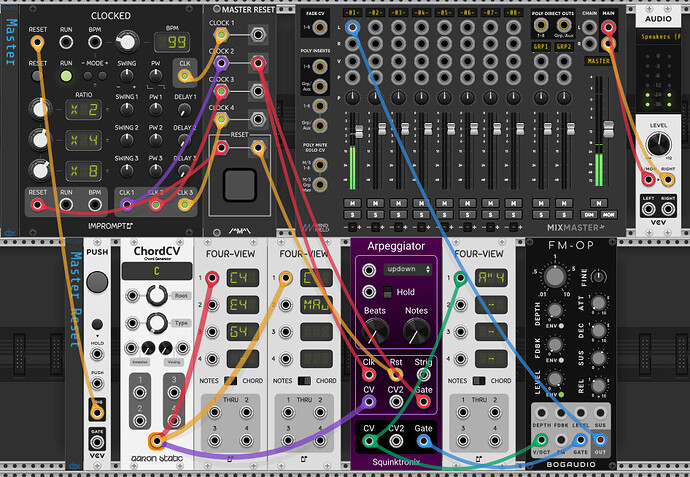This screenshot has width=690, height=477.
Task: Click the track 01 group selector below its solo button
Action: tap(352, 227)
